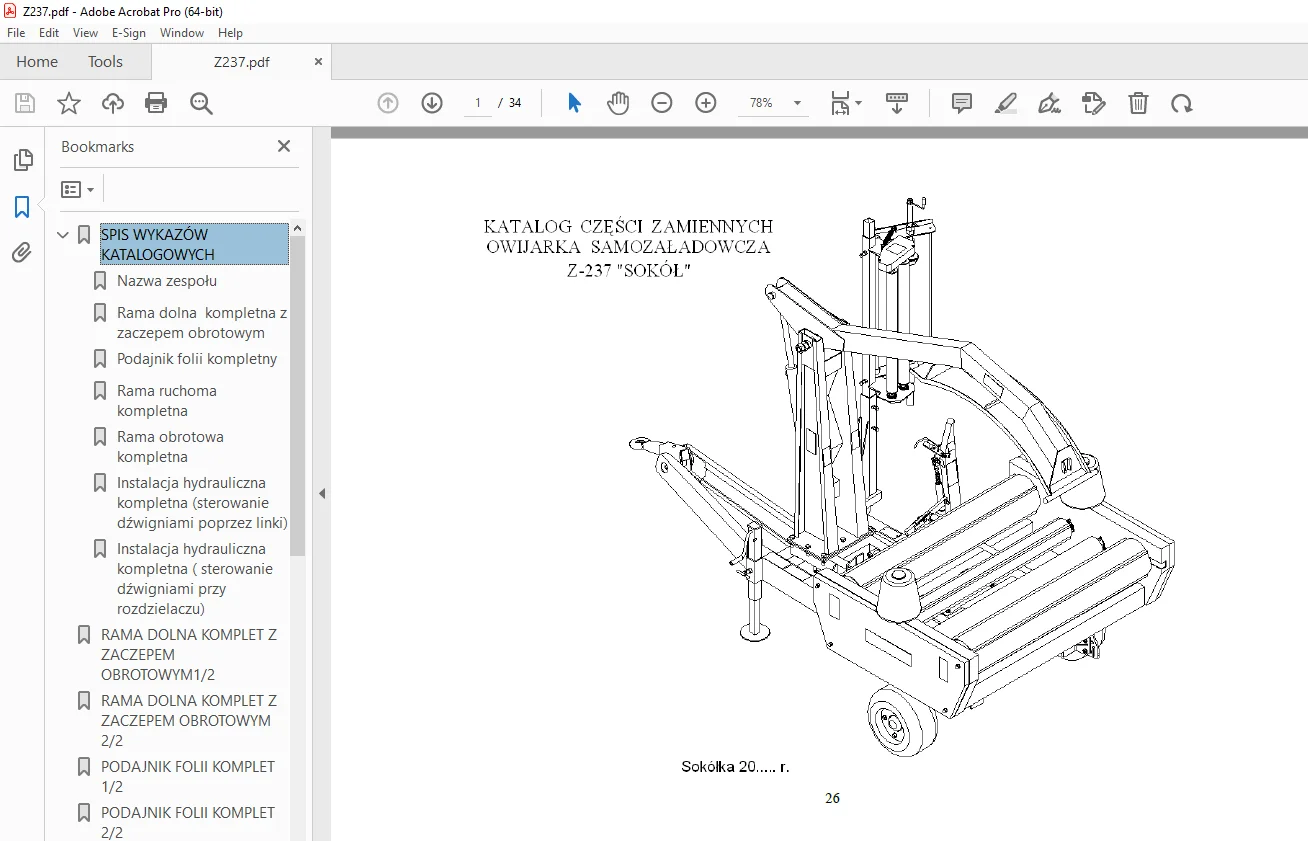Collapse the SPIS WYKAZÓW KATALOGOWYCH bookmark
Viewport: 1308px width, 841px height.
pyautogui.click(x=64, y=235)
